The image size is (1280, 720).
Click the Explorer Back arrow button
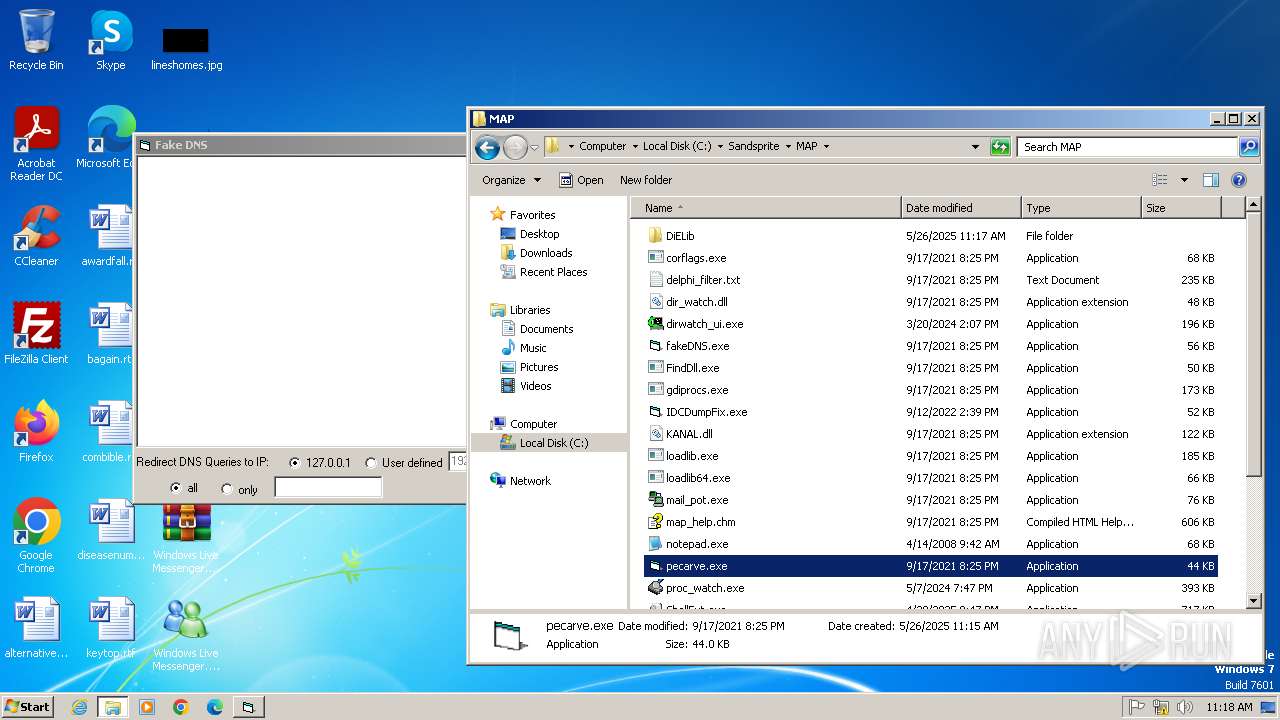point(487,147)
